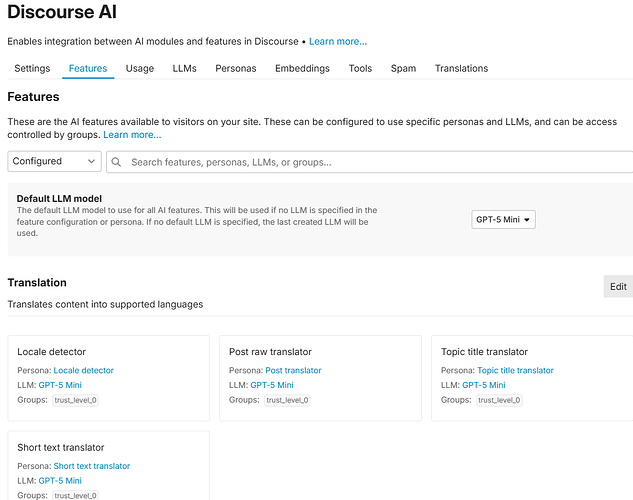Expand the Configured filter dropdown
The image size is (633, 500).
pos(54,161)
